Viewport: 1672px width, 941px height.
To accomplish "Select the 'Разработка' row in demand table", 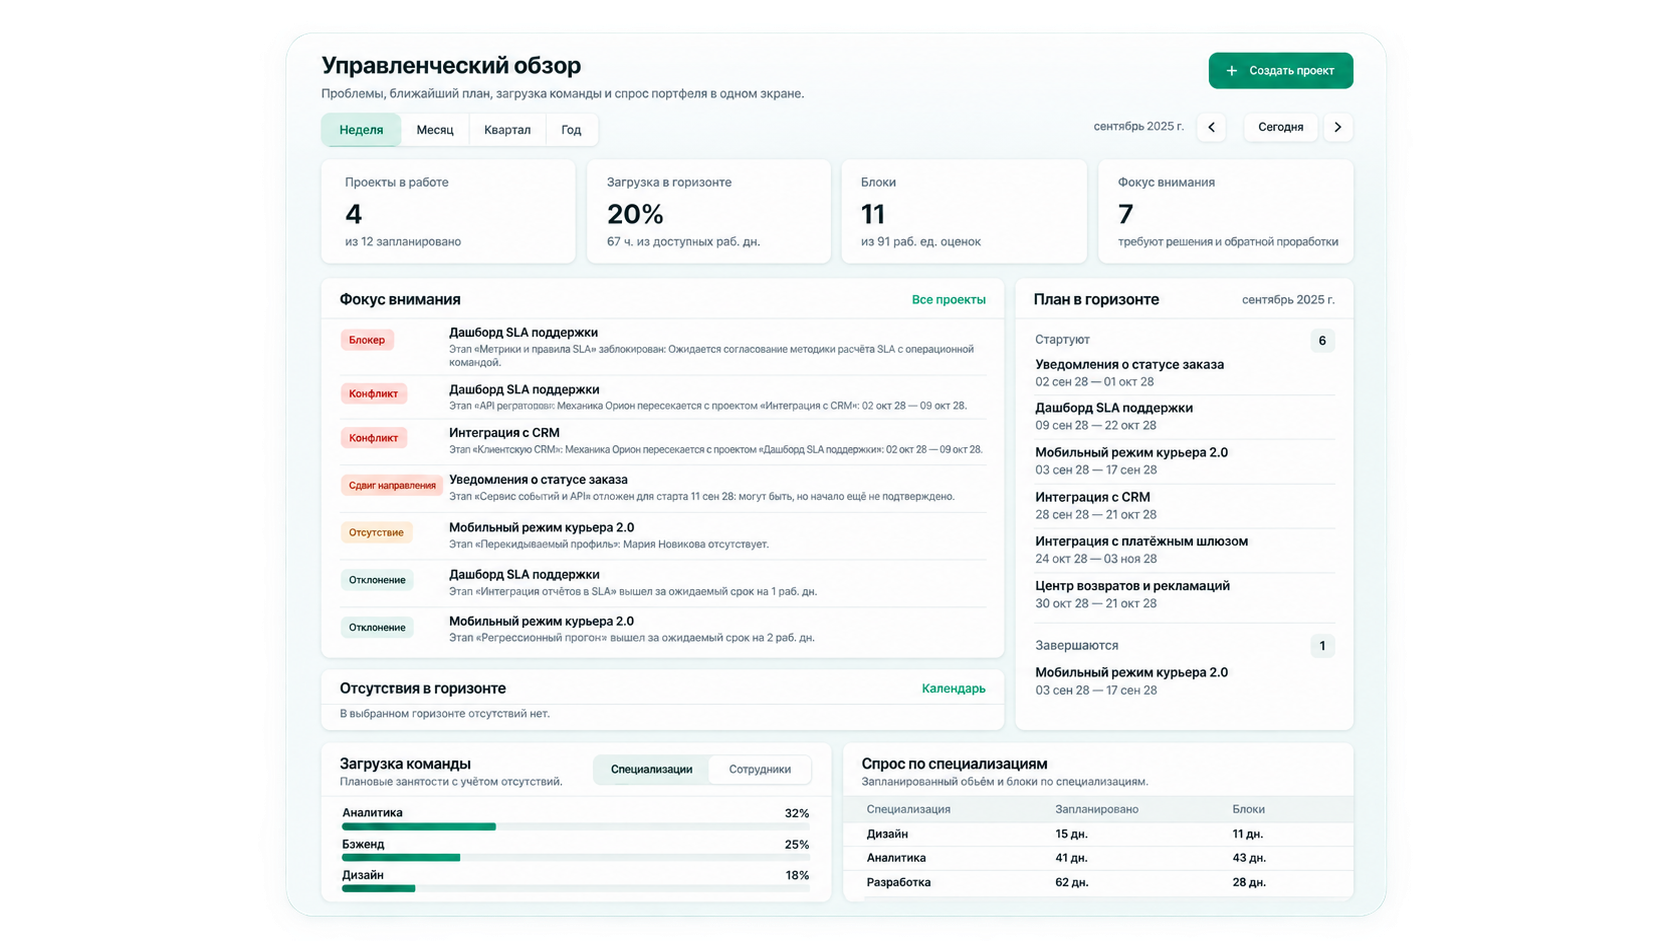I will (1098, 882).
